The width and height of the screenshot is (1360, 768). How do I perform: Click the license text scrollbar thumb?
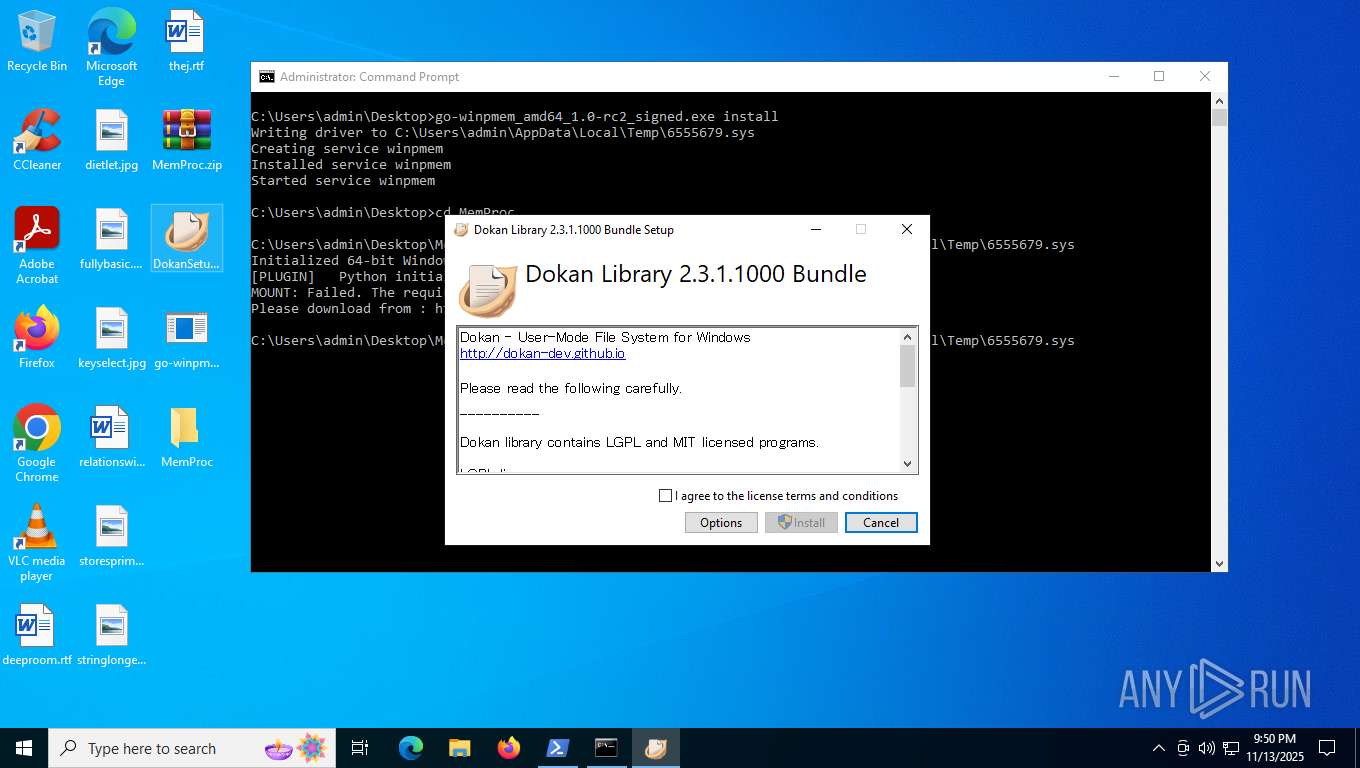[908, 366]
